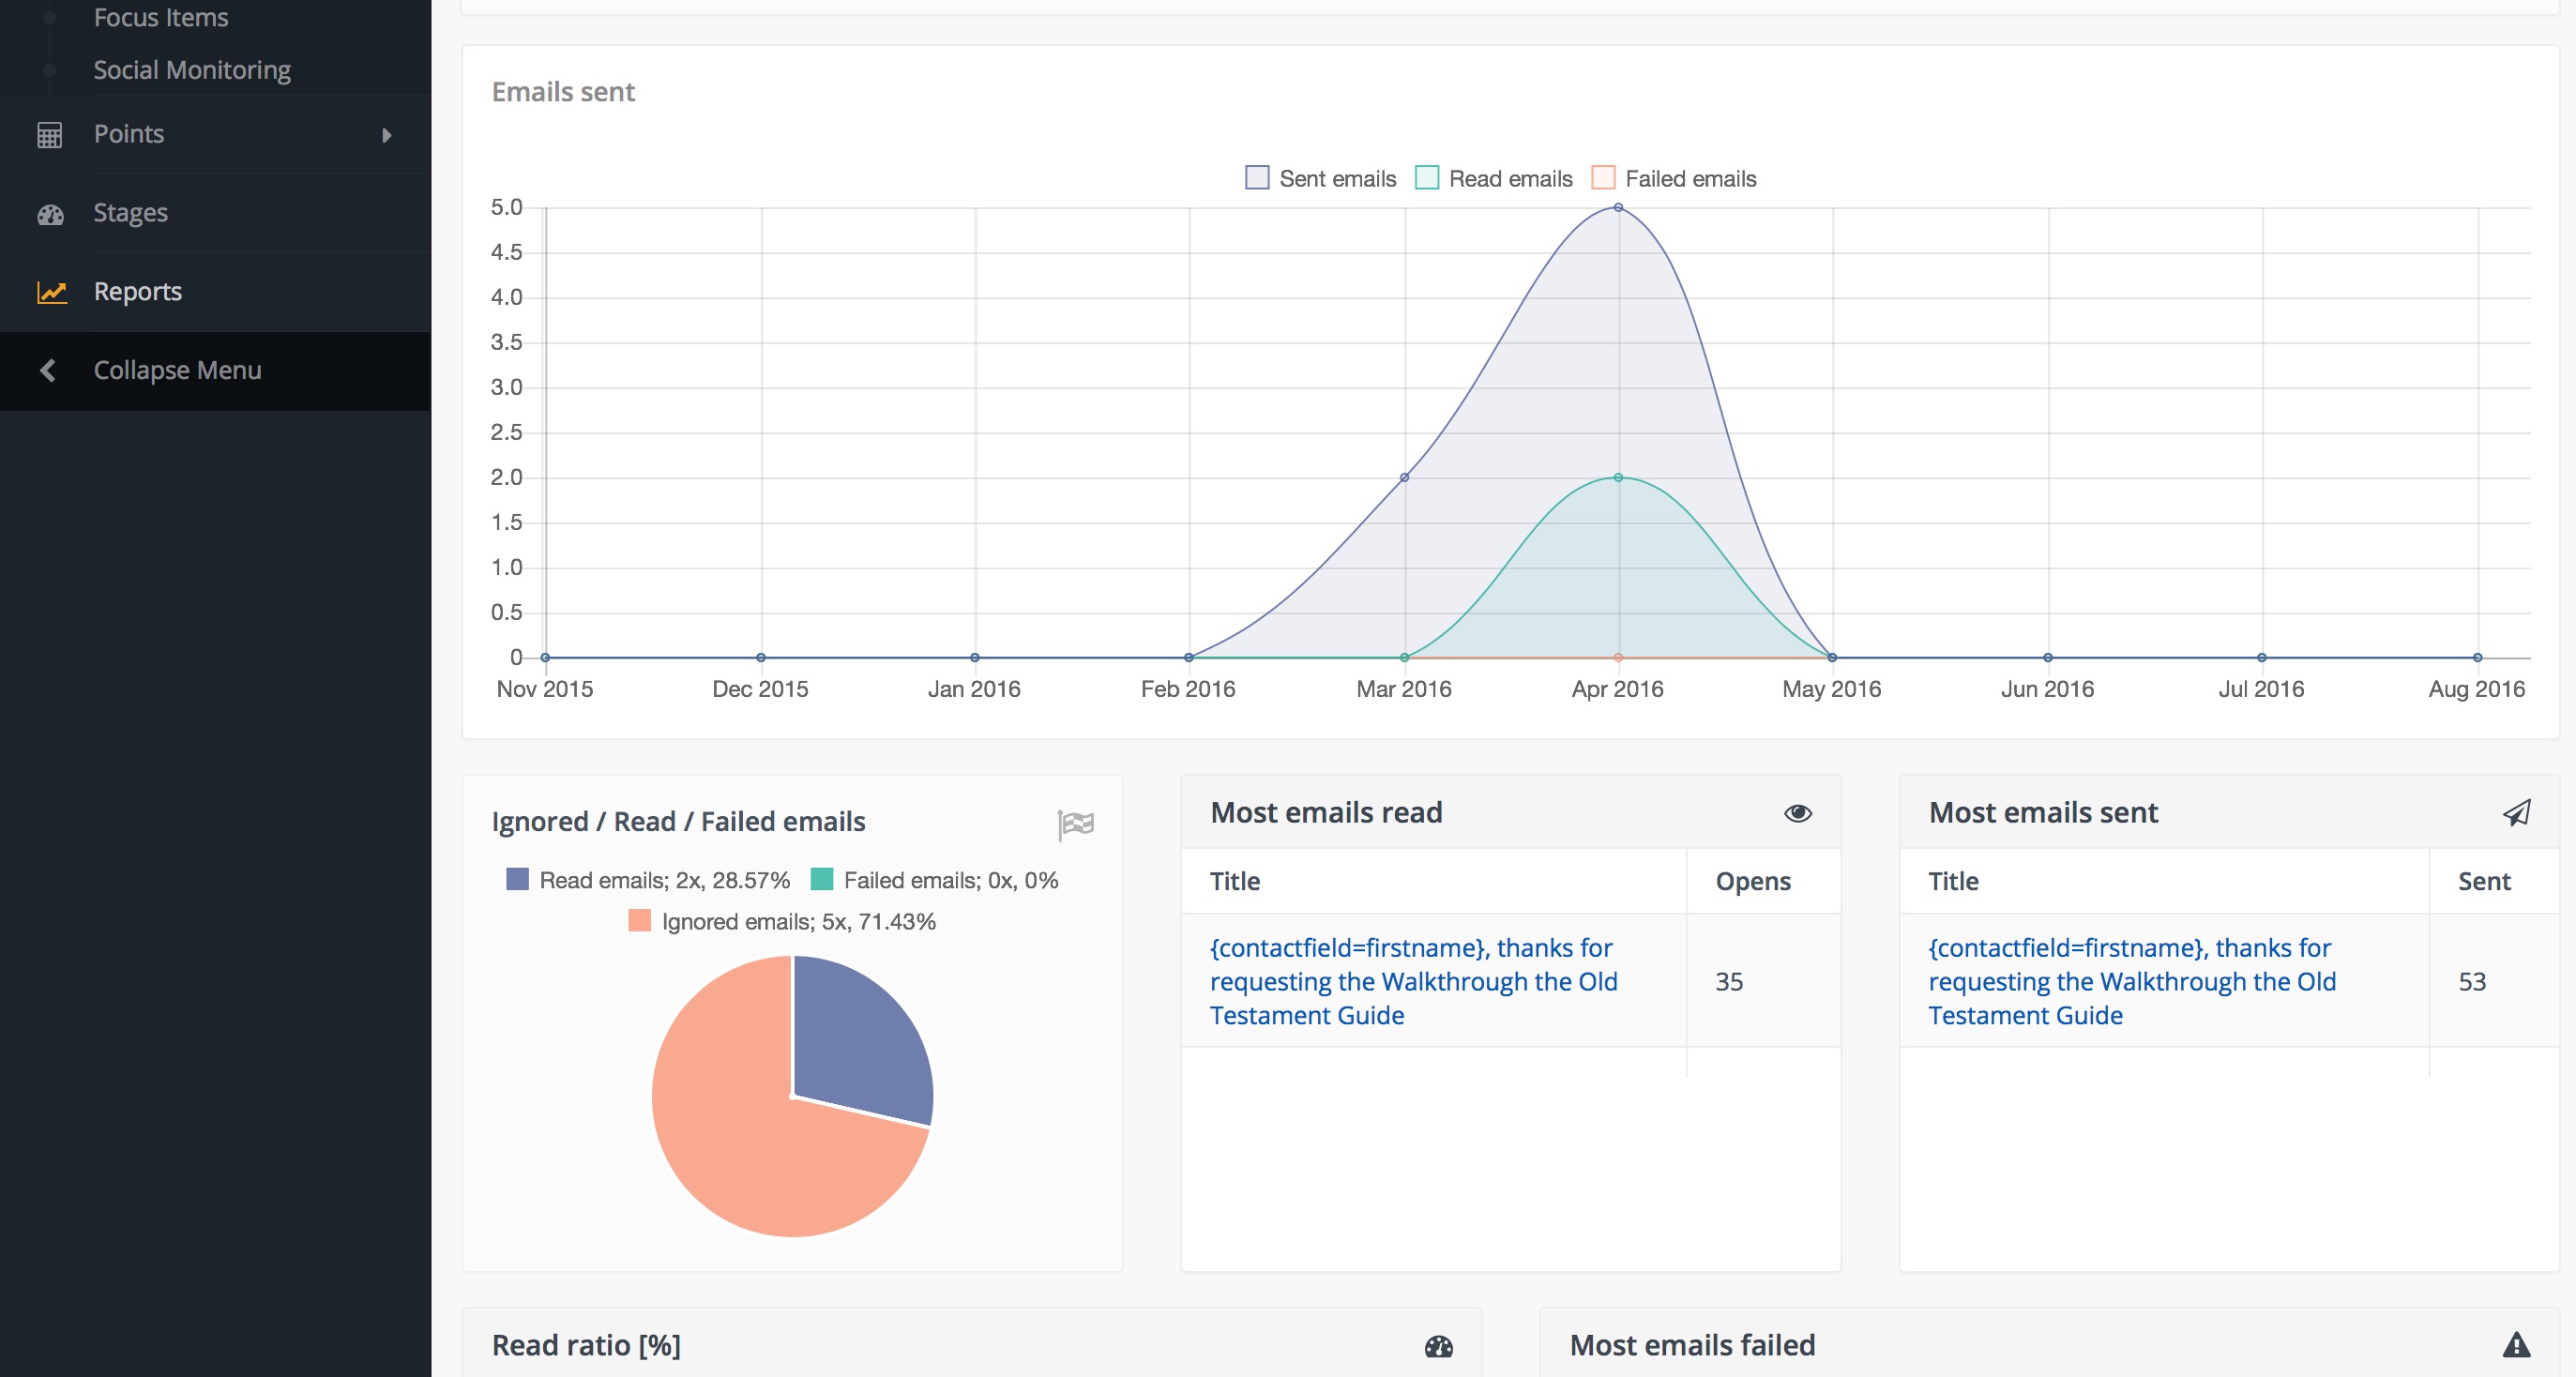
Task: Click the opens value 35
Action: click(1729, 981)
